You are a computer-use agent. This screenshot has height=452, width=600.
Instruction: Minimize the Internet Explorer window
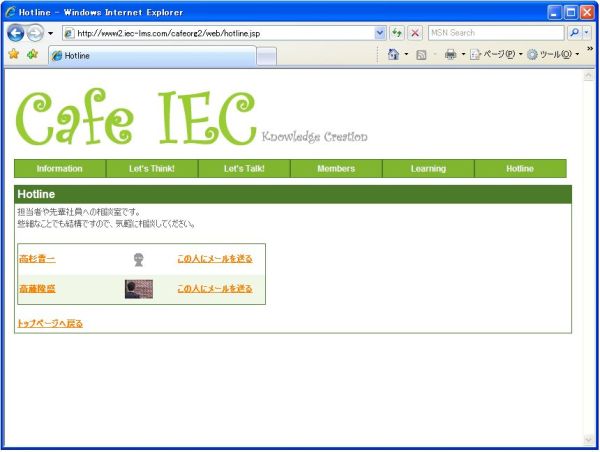pyautogui.click(x=554, y=12)
